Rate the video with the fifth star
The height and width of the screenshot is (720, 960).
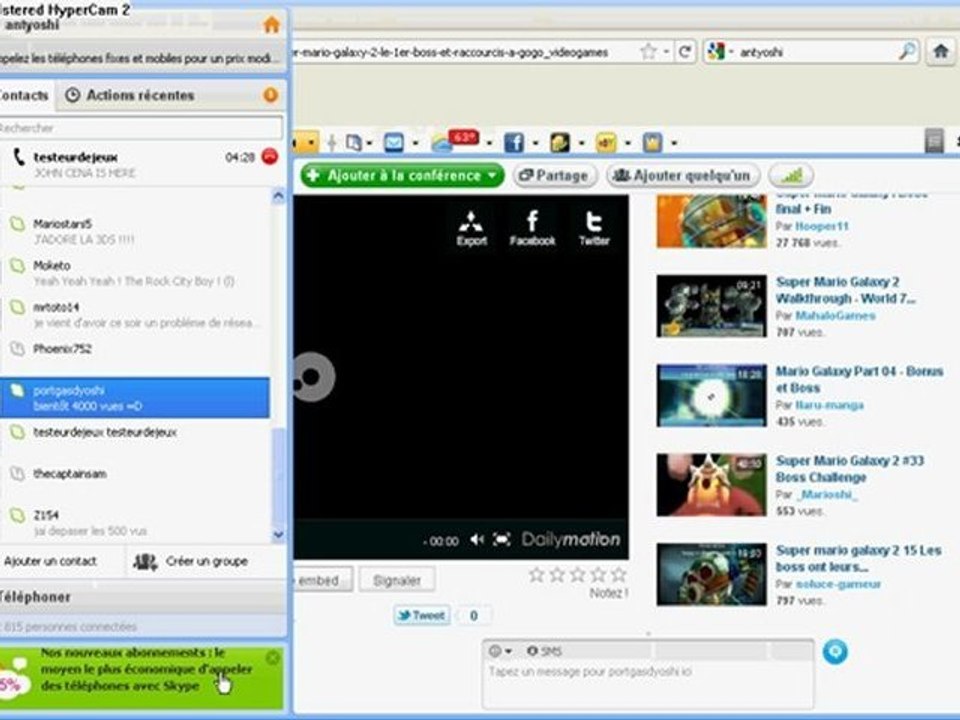click(x=619, y=574)
